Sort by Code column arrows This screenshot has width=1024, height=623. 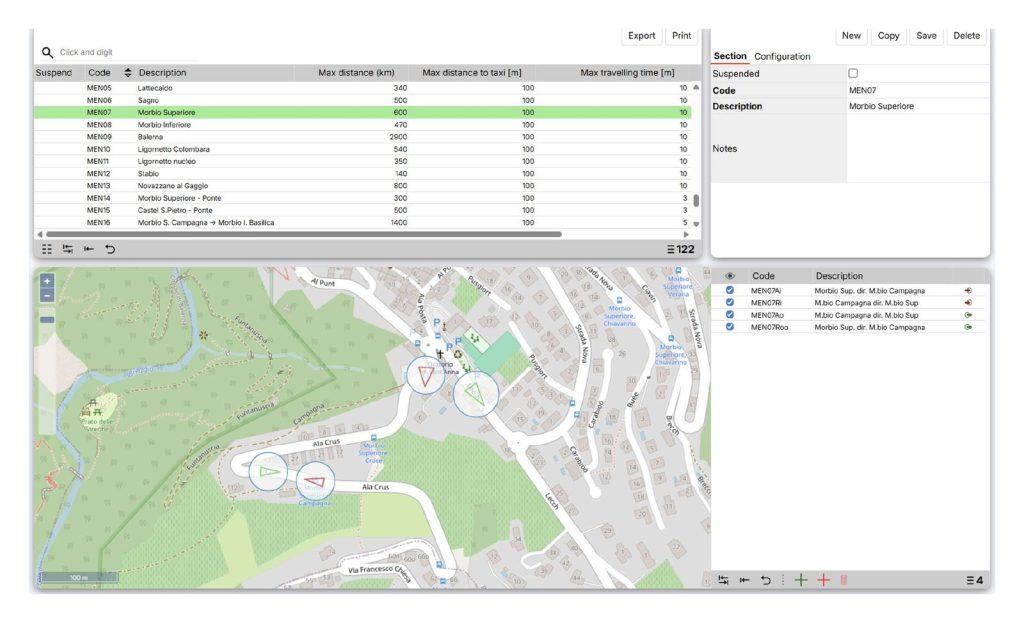(x=127, y=72)
